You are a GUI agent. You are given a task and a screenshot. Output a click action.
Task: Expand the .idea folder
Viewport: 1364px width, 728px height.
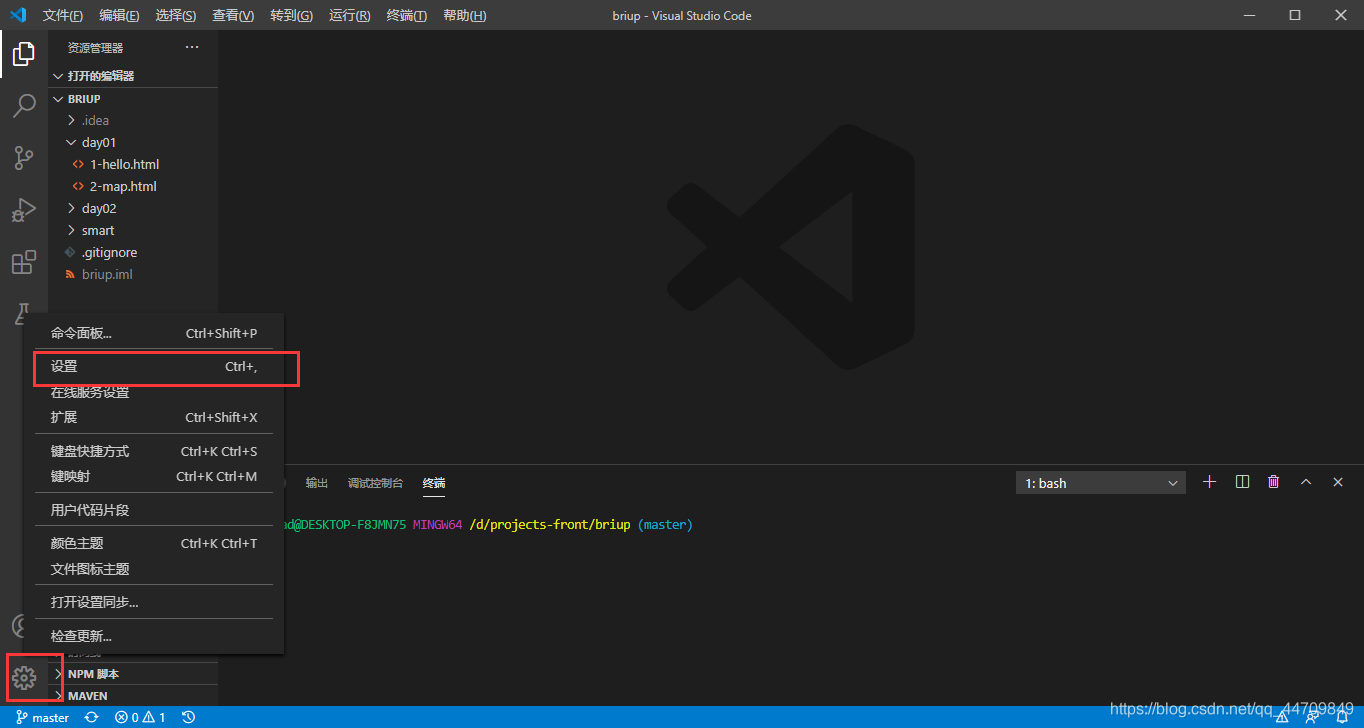(133, 120)
